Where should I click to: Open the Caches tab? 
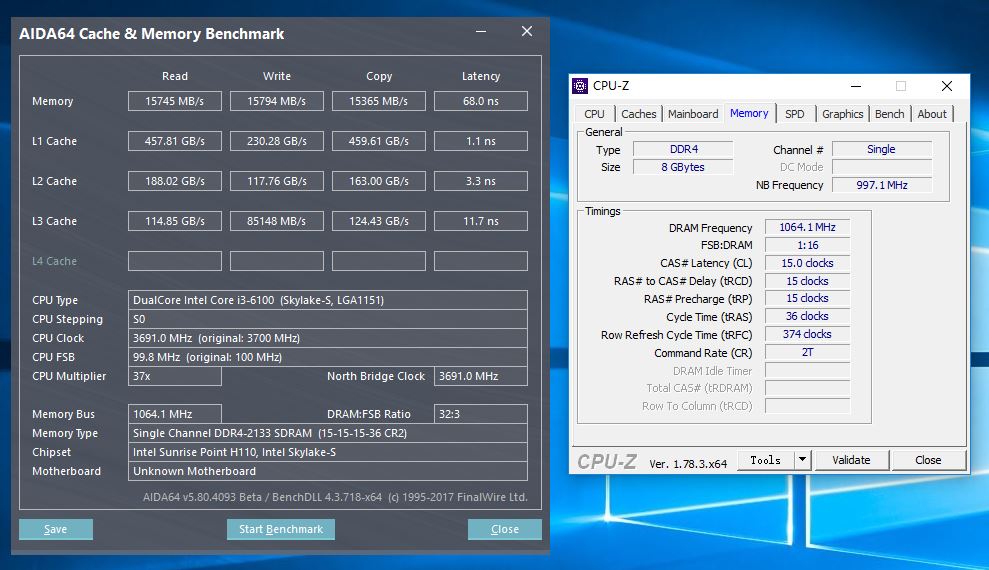tap(639, 114)
